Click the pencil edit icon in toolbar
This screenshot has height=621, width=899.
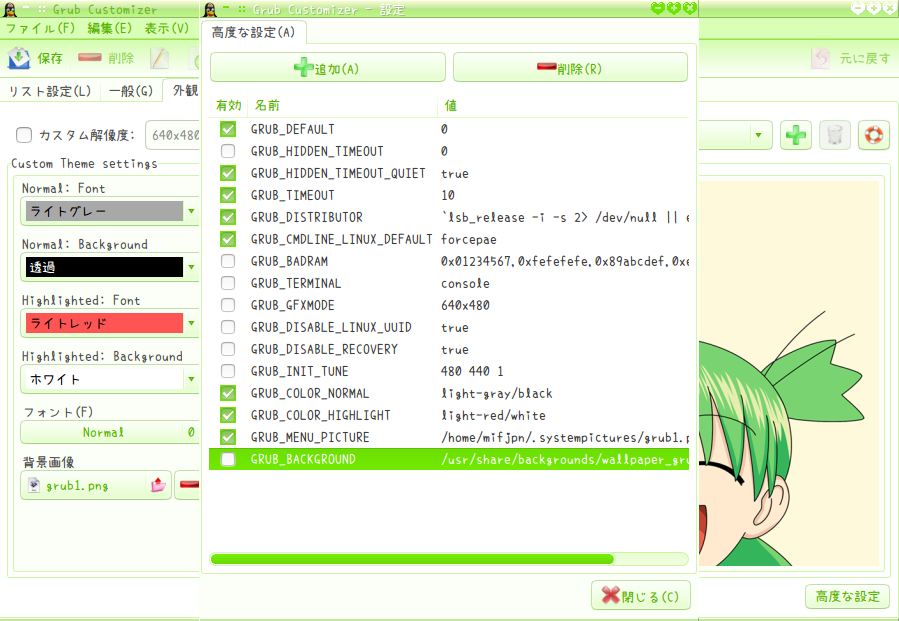point(160,58)
